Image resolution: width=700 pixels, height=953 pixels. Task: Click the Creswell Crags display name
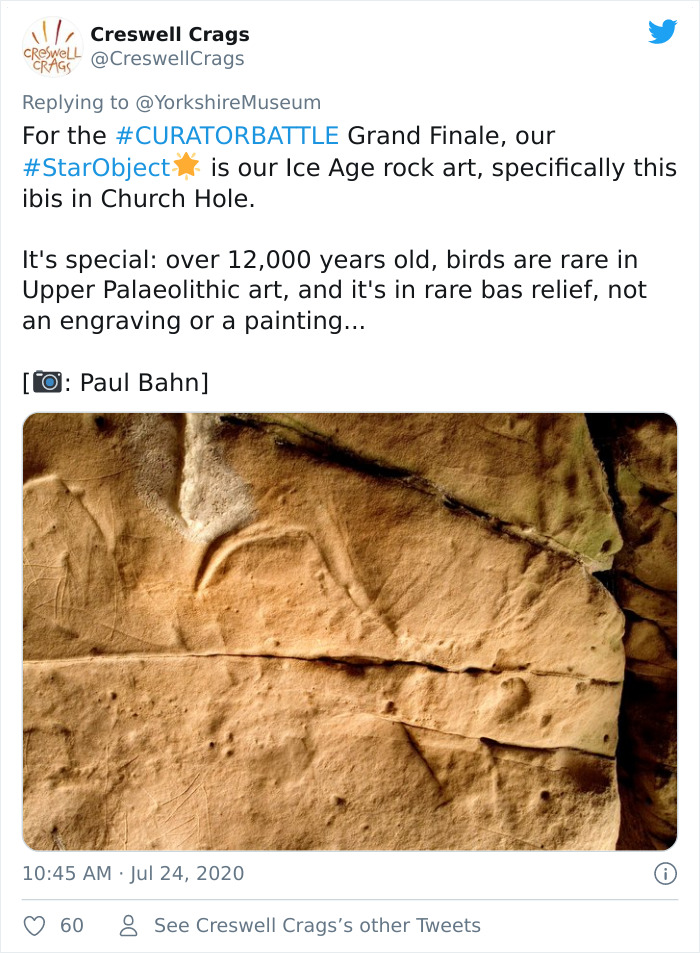pyautogui.click(x=170, y=33)
